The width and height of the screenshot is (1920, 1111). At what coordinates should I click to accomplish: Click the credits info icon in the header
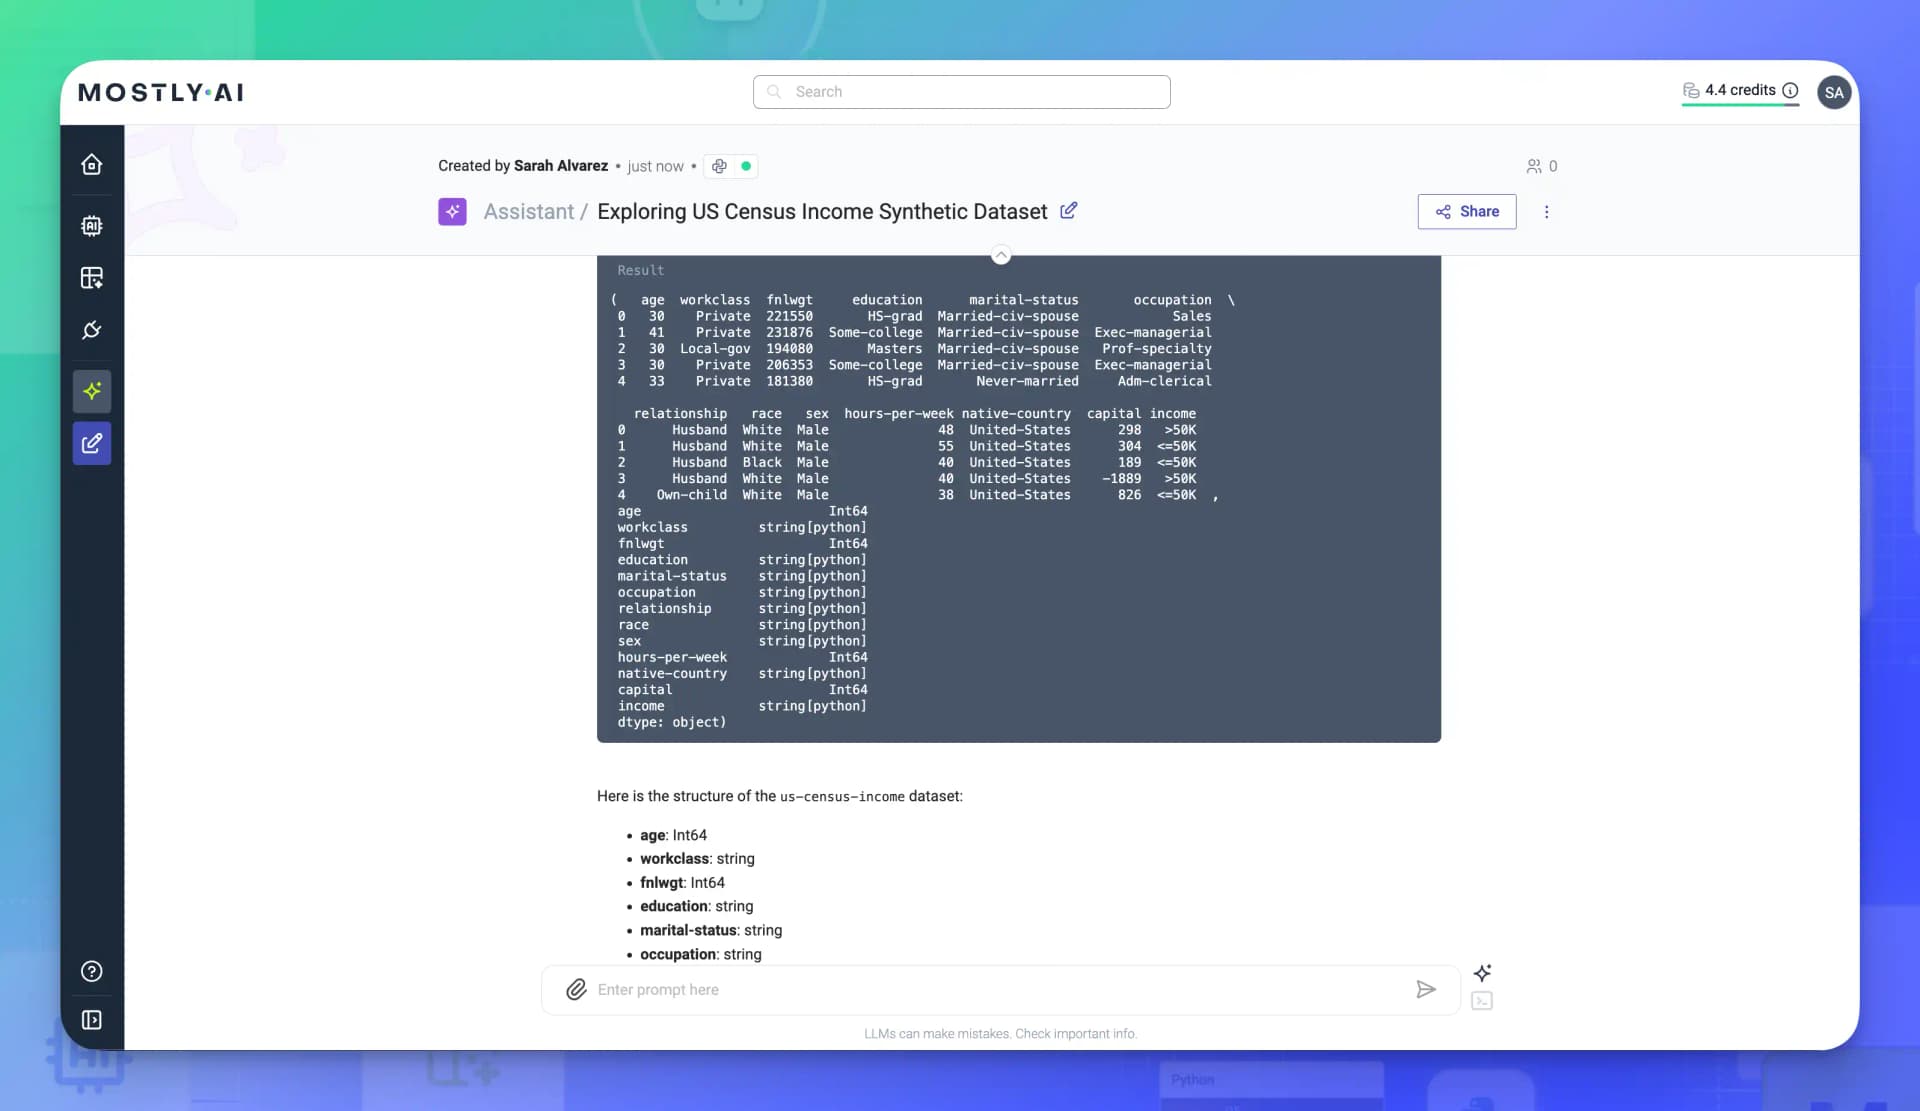[1791, 90]
